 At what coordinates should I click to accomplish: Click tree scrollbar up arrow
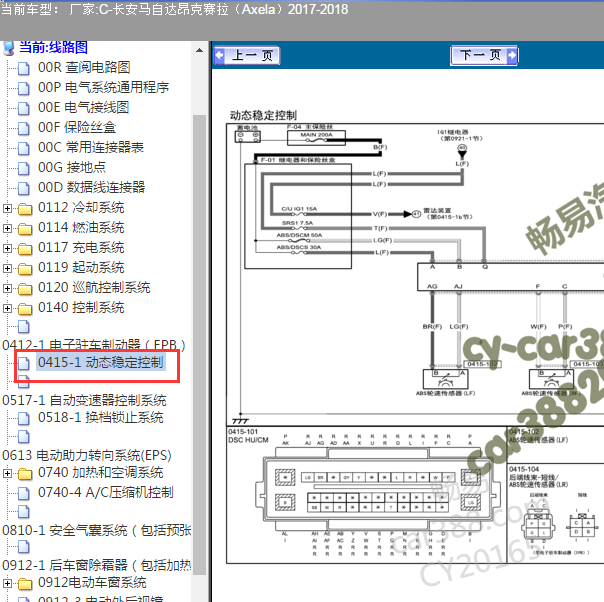point(199,50)
